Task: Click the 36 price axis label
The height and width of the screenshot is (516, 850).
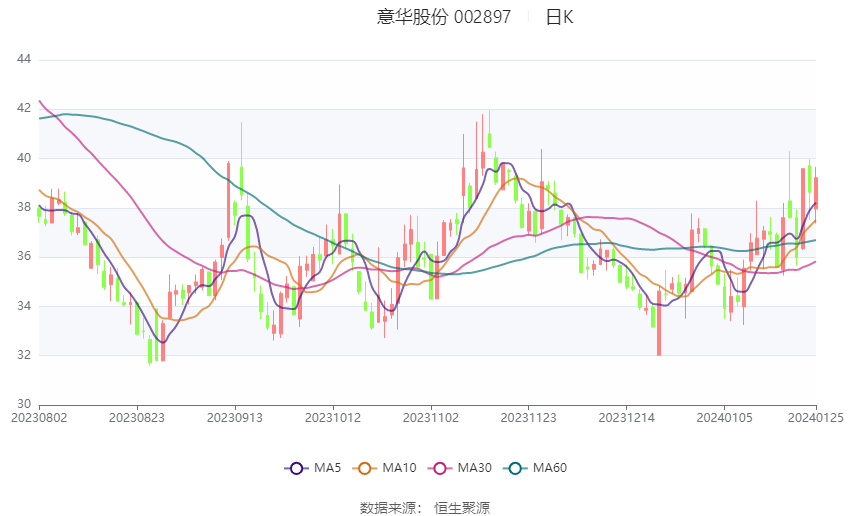Action: pos(24,256)
